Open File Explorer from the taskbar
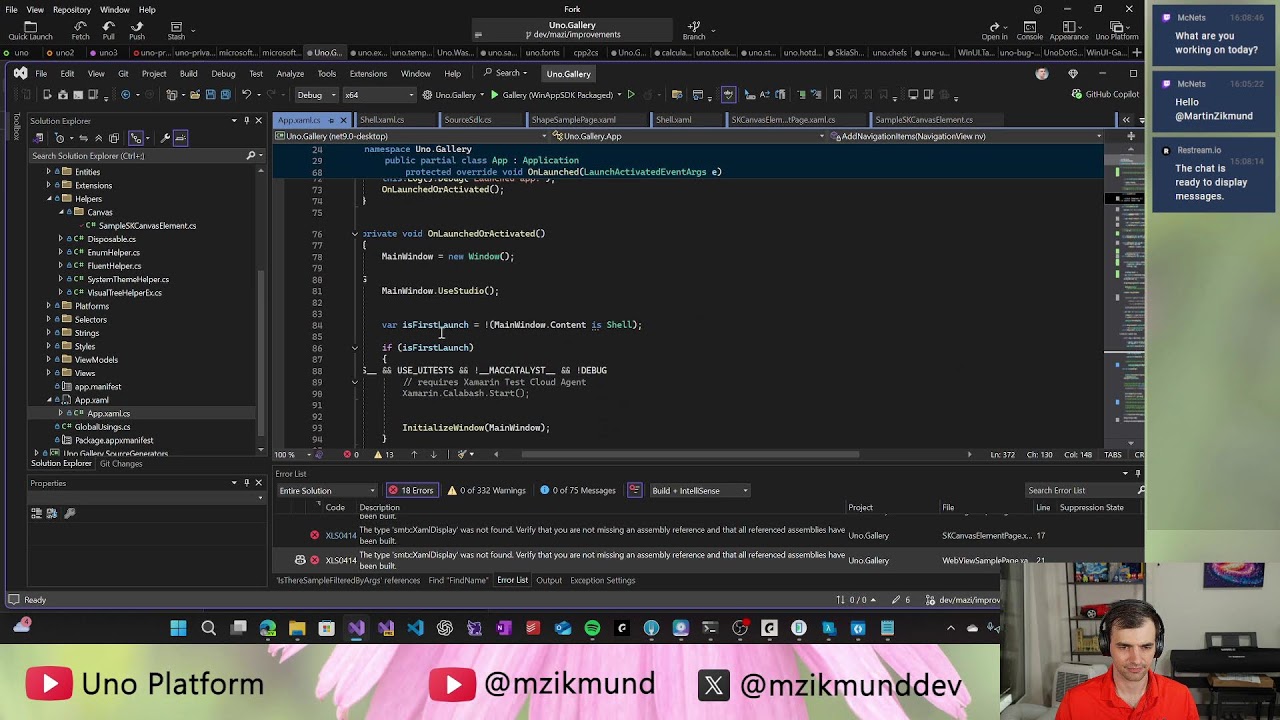Screen dimensions: 1280x720 point(297,628)
